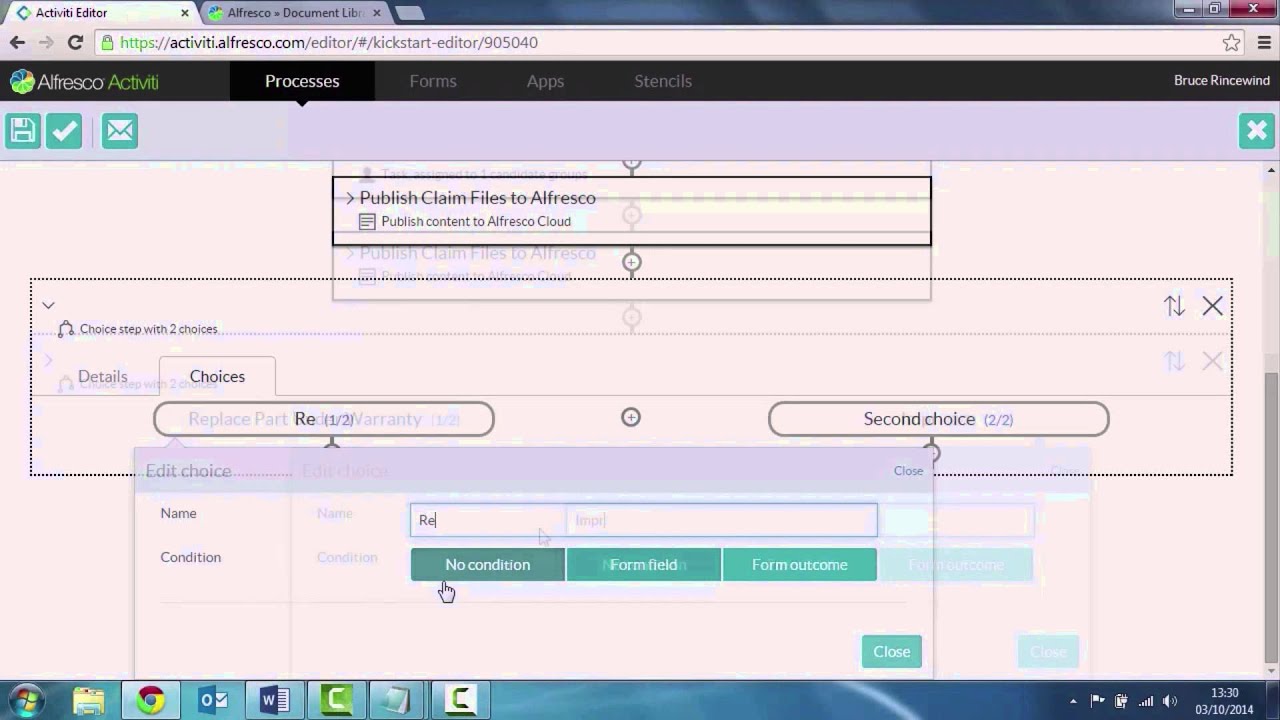Open the notepad-style icon in taskbar
The image size is (1280, 720).
(398, 700)
